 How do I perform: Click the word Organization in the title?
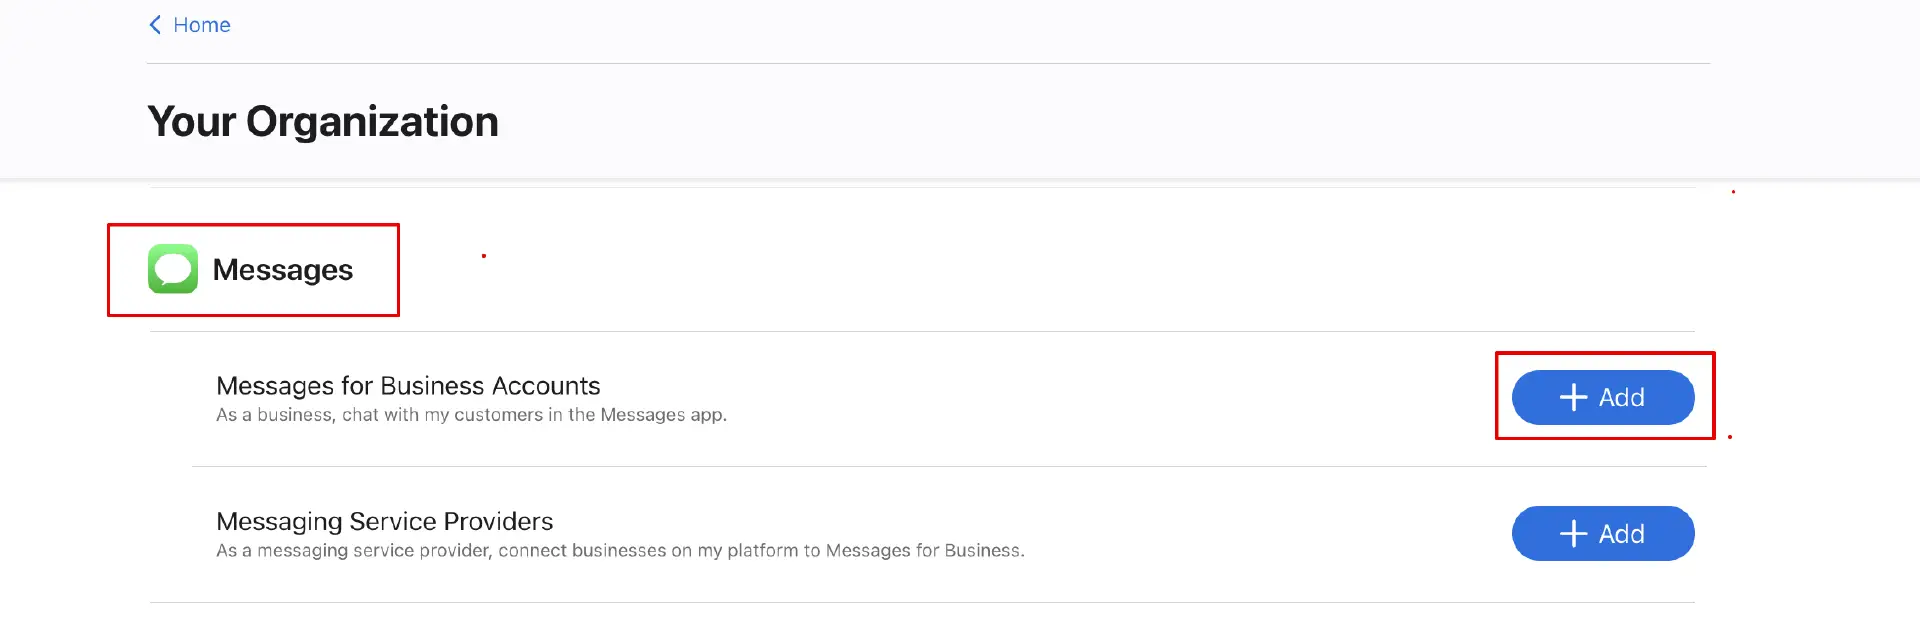(x=372, y=122)
